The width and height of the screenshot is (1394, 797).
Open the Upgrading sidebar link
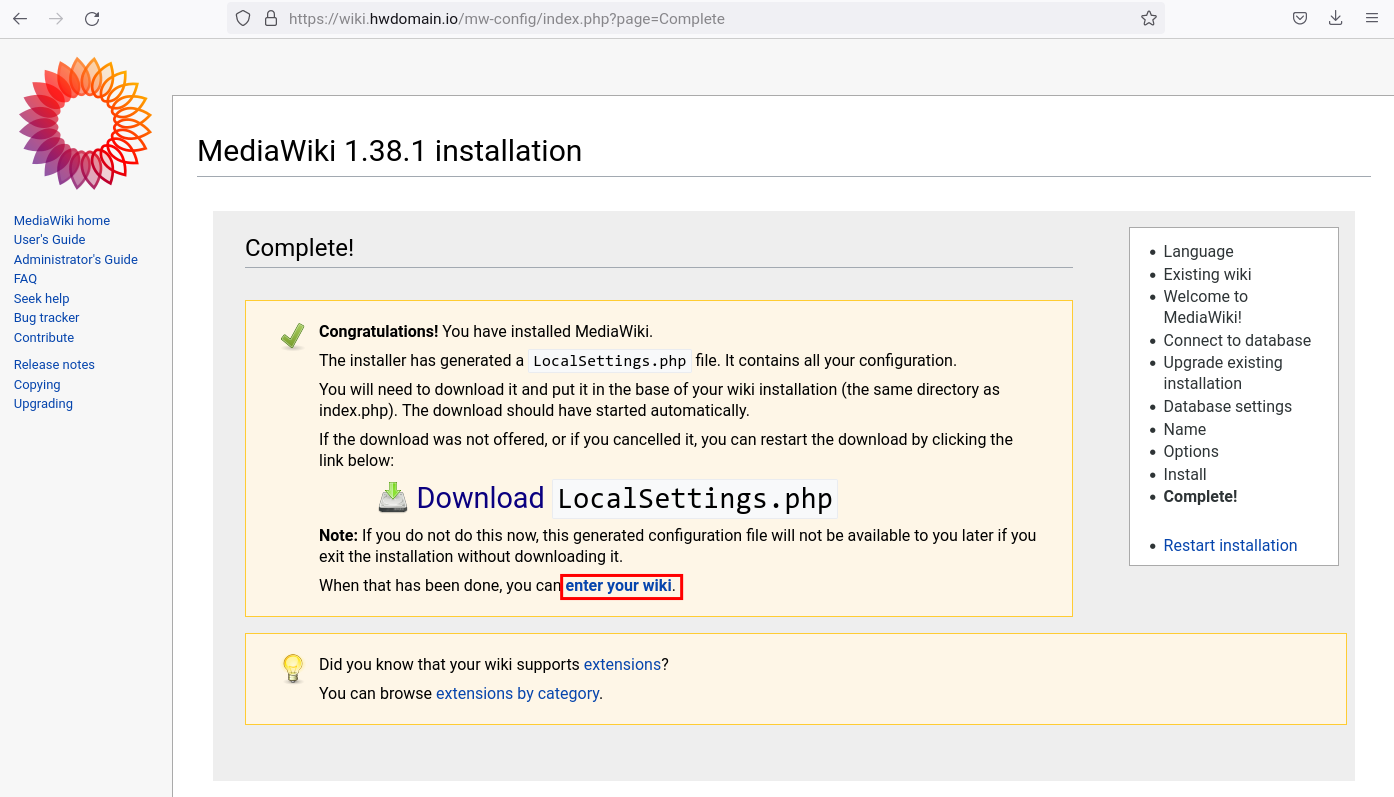click(x=43, y=404)
